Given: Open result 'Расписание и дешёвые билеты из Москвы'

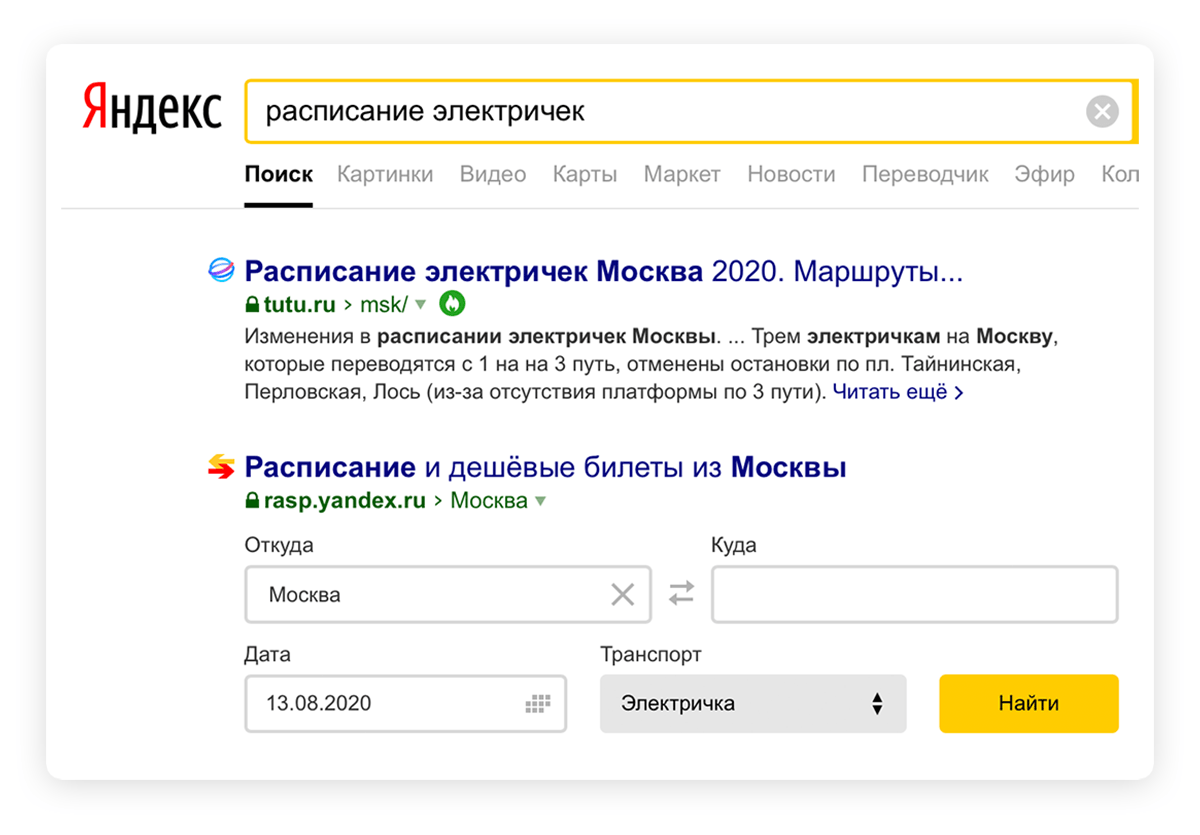Looking at the screenshot, I should 546,467.
